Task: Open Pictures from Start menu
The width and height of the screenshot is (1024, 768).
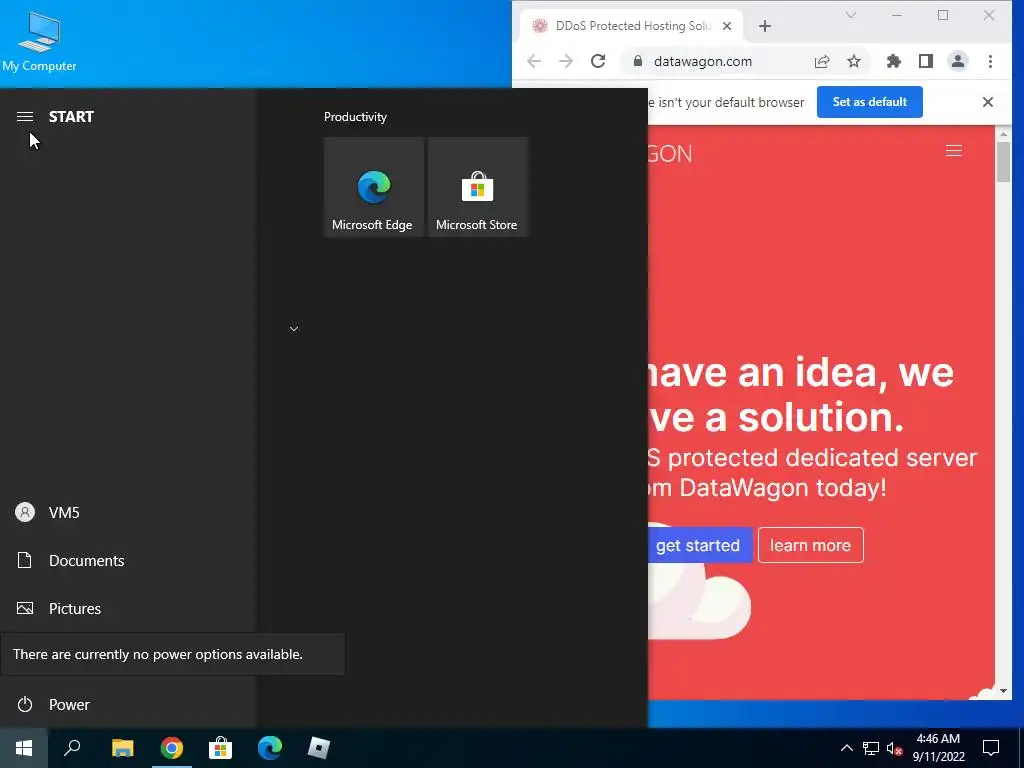Action: click(x=128, y=609)
